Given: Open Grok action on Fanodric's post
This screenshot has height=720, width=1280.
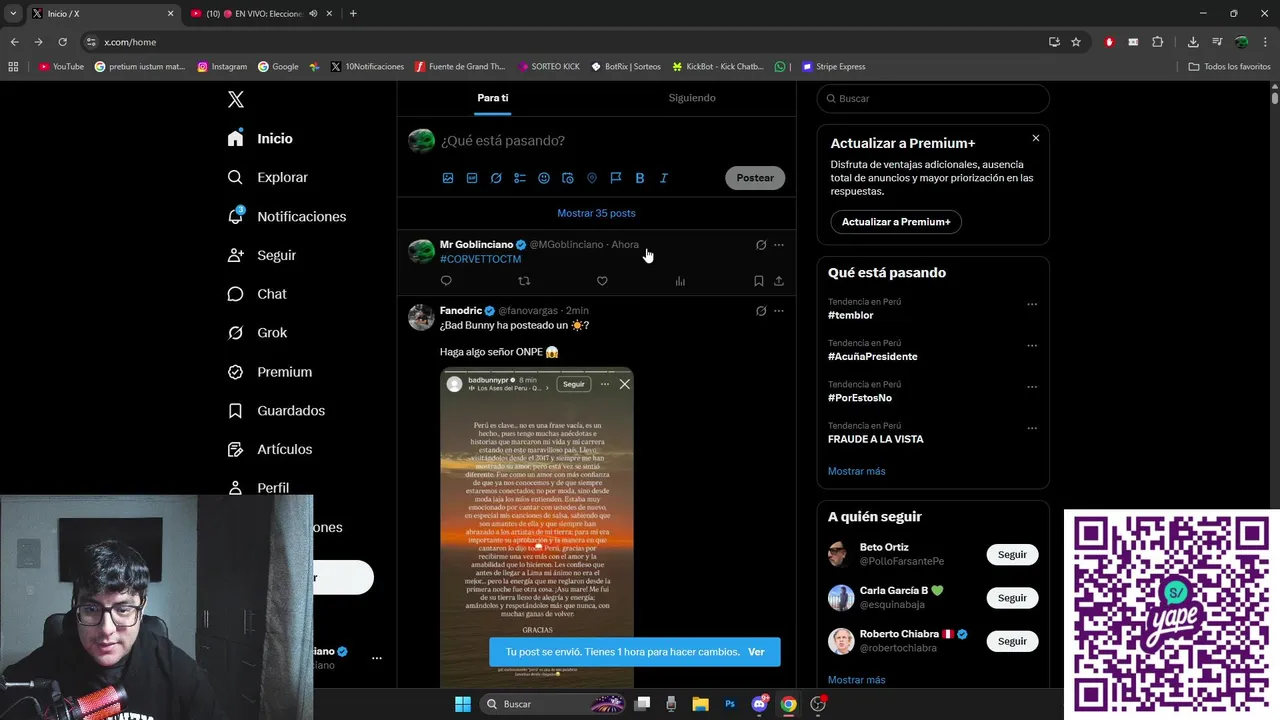Looking at the screenshot, I should pyautogui.click(x=761, y=311).
